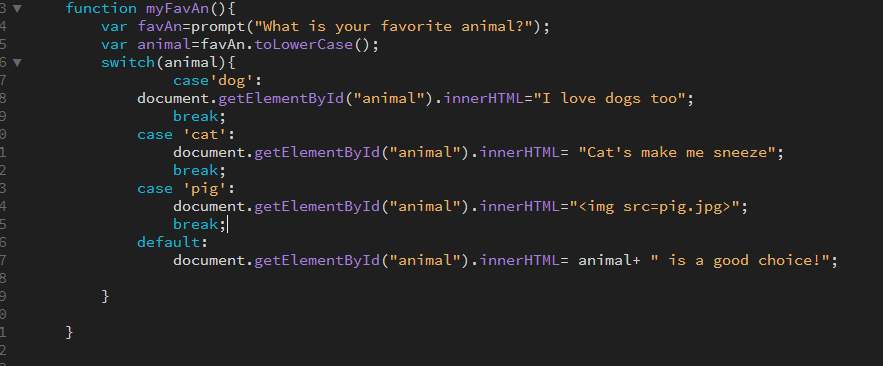Click the "I love dogs too" string

click(609, 99)
